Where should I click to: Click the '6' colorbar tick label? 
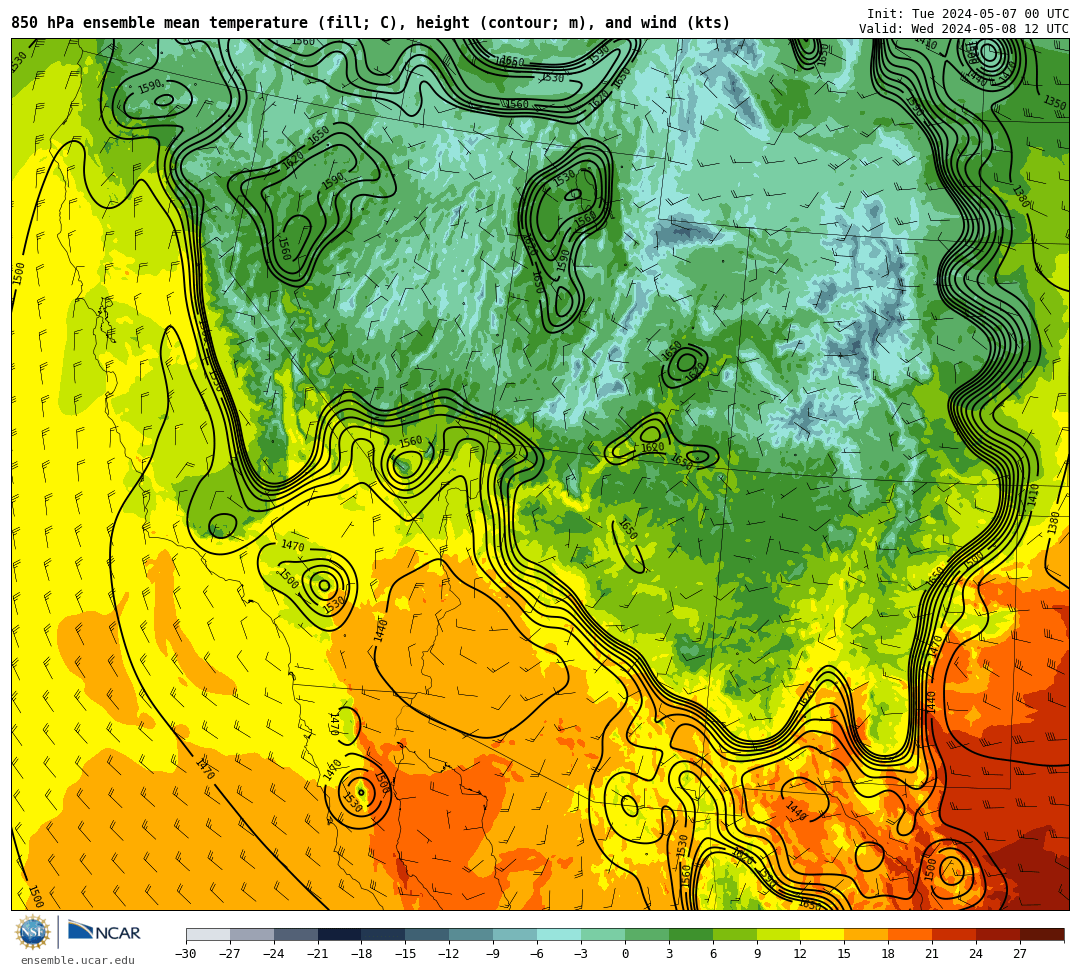(713, 954)
